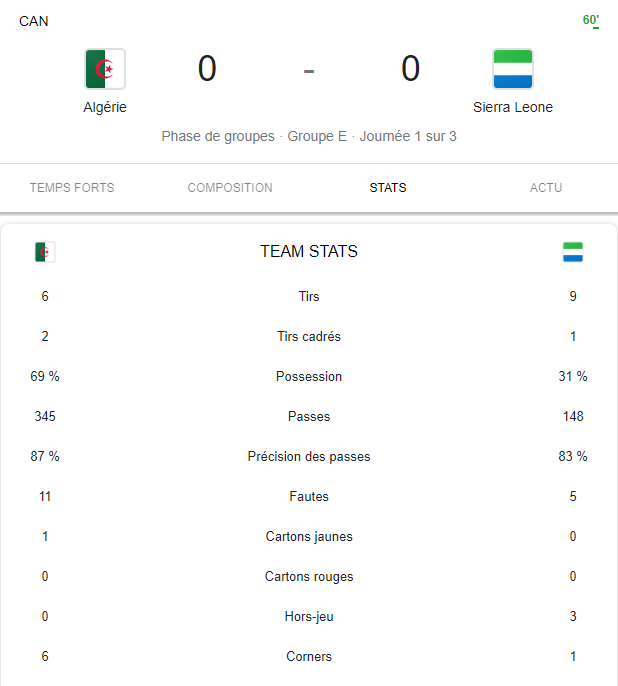The image size is (618, 686).
Task: Open the Temps Forts tab
Action: (x=72, y=188)
